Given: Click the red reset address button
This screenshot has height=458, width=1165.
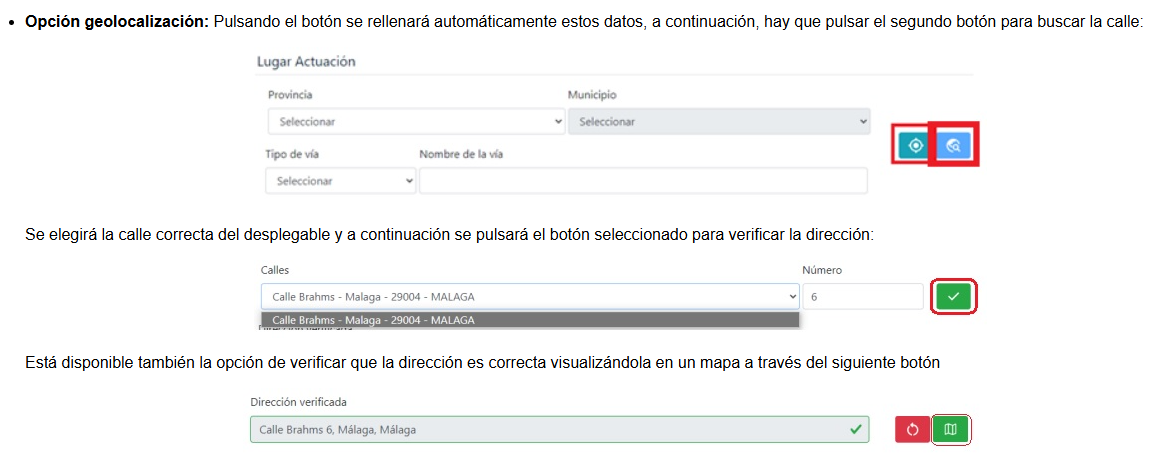Looking at the screenshot, I should (912, 430).
